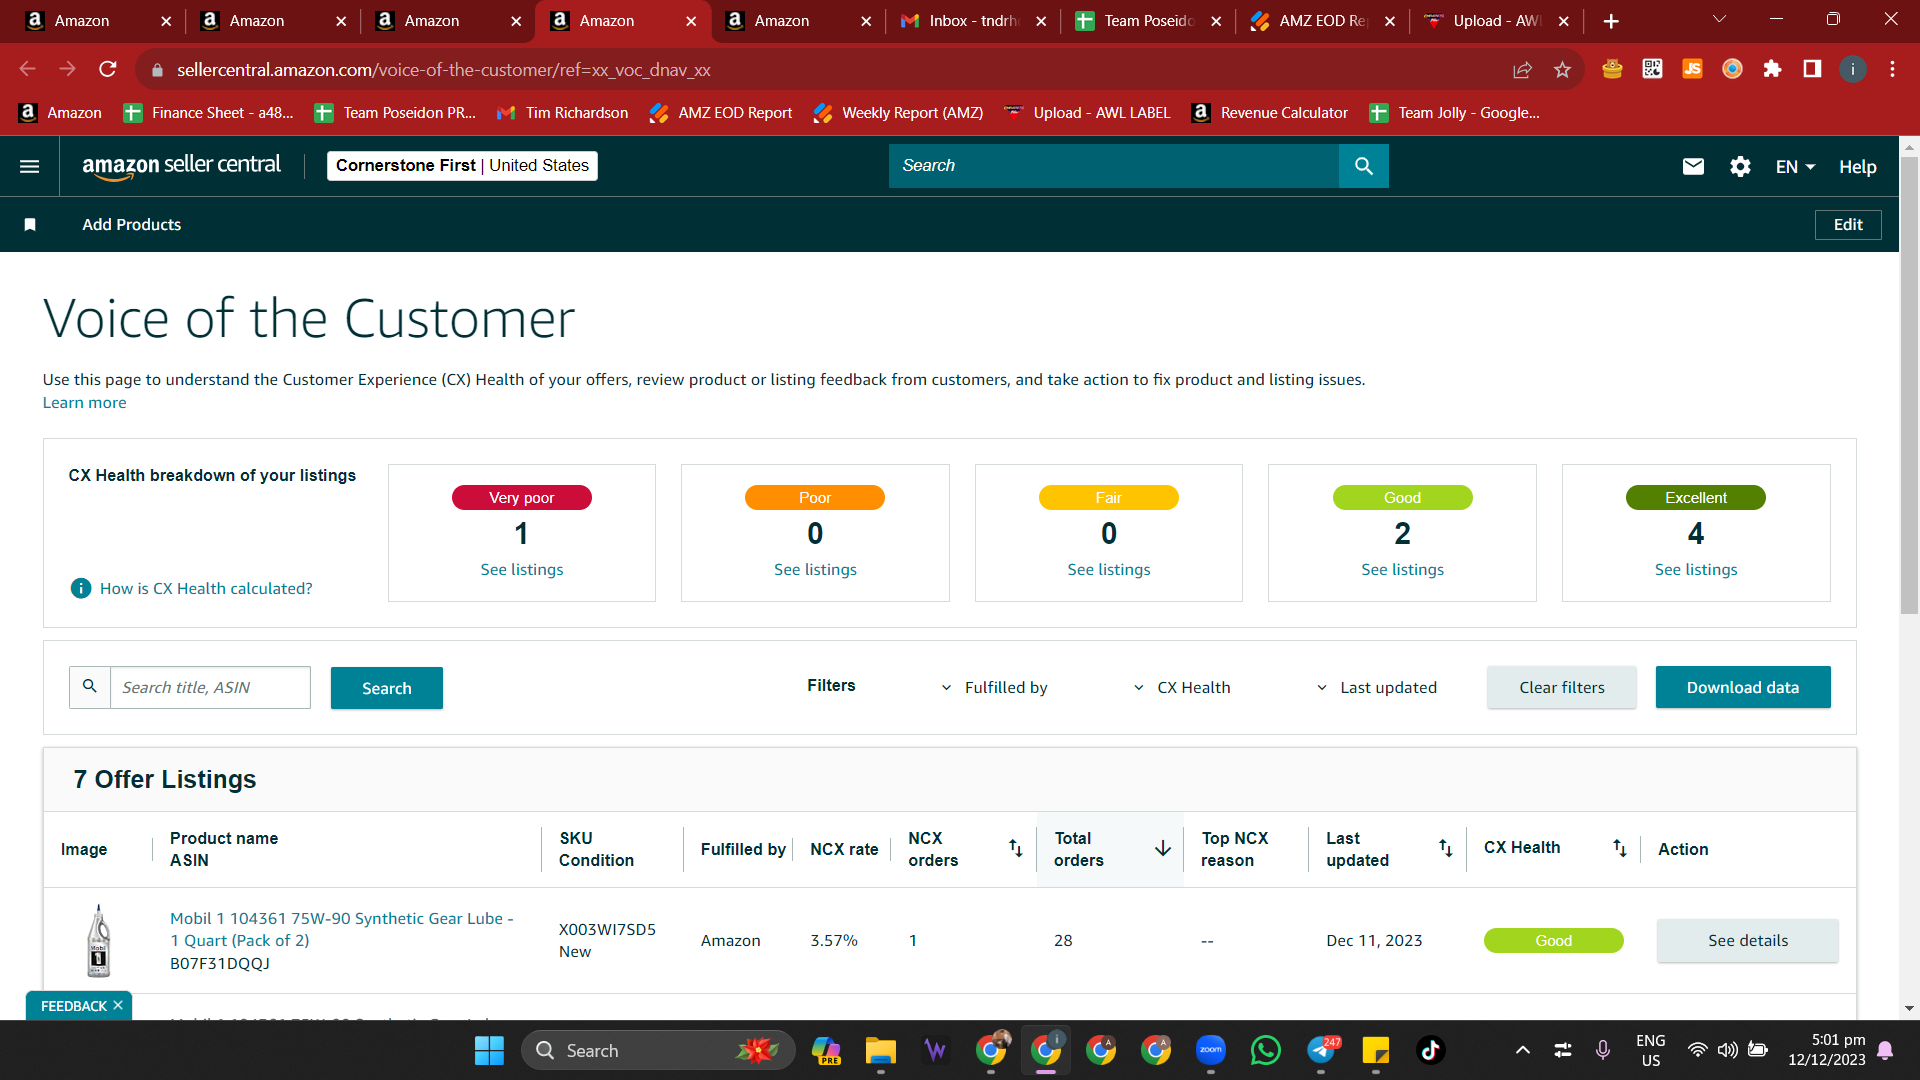Click the search magnifier button in header

[x=1363, y=166]
